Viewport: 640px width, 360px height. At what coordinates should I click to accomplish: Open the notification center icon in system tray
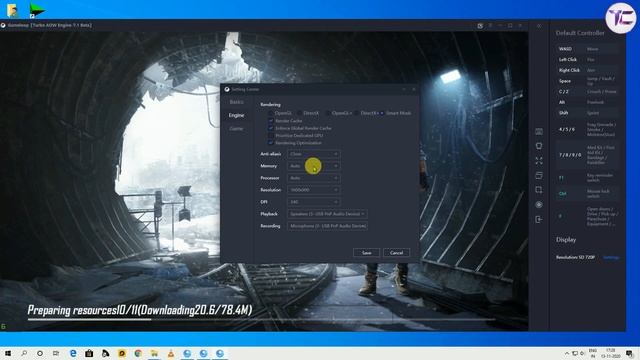(x=629, y=353)
